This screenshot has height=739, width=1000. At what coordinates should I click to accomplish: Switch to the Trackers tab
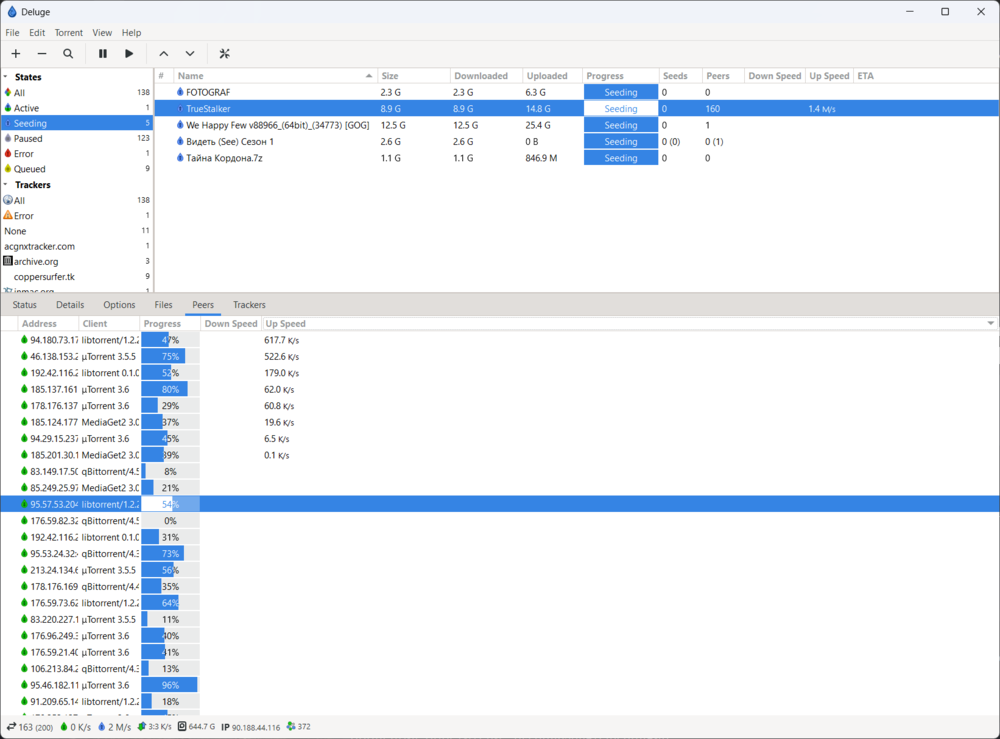pos(249,305)
